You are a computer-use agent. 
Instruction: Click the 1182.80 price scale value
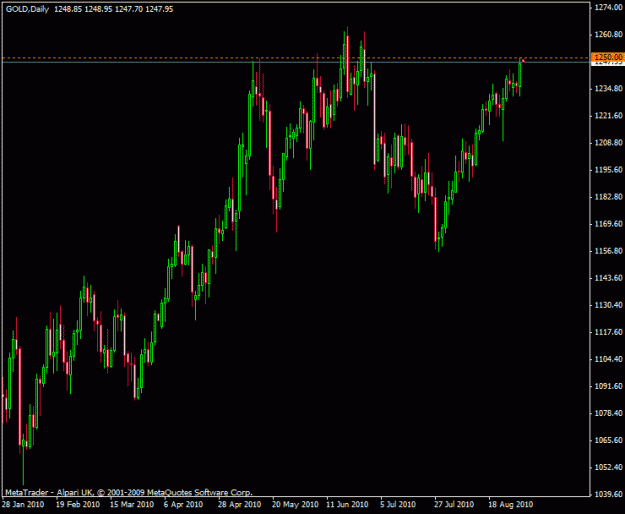[x=608, y=197]
